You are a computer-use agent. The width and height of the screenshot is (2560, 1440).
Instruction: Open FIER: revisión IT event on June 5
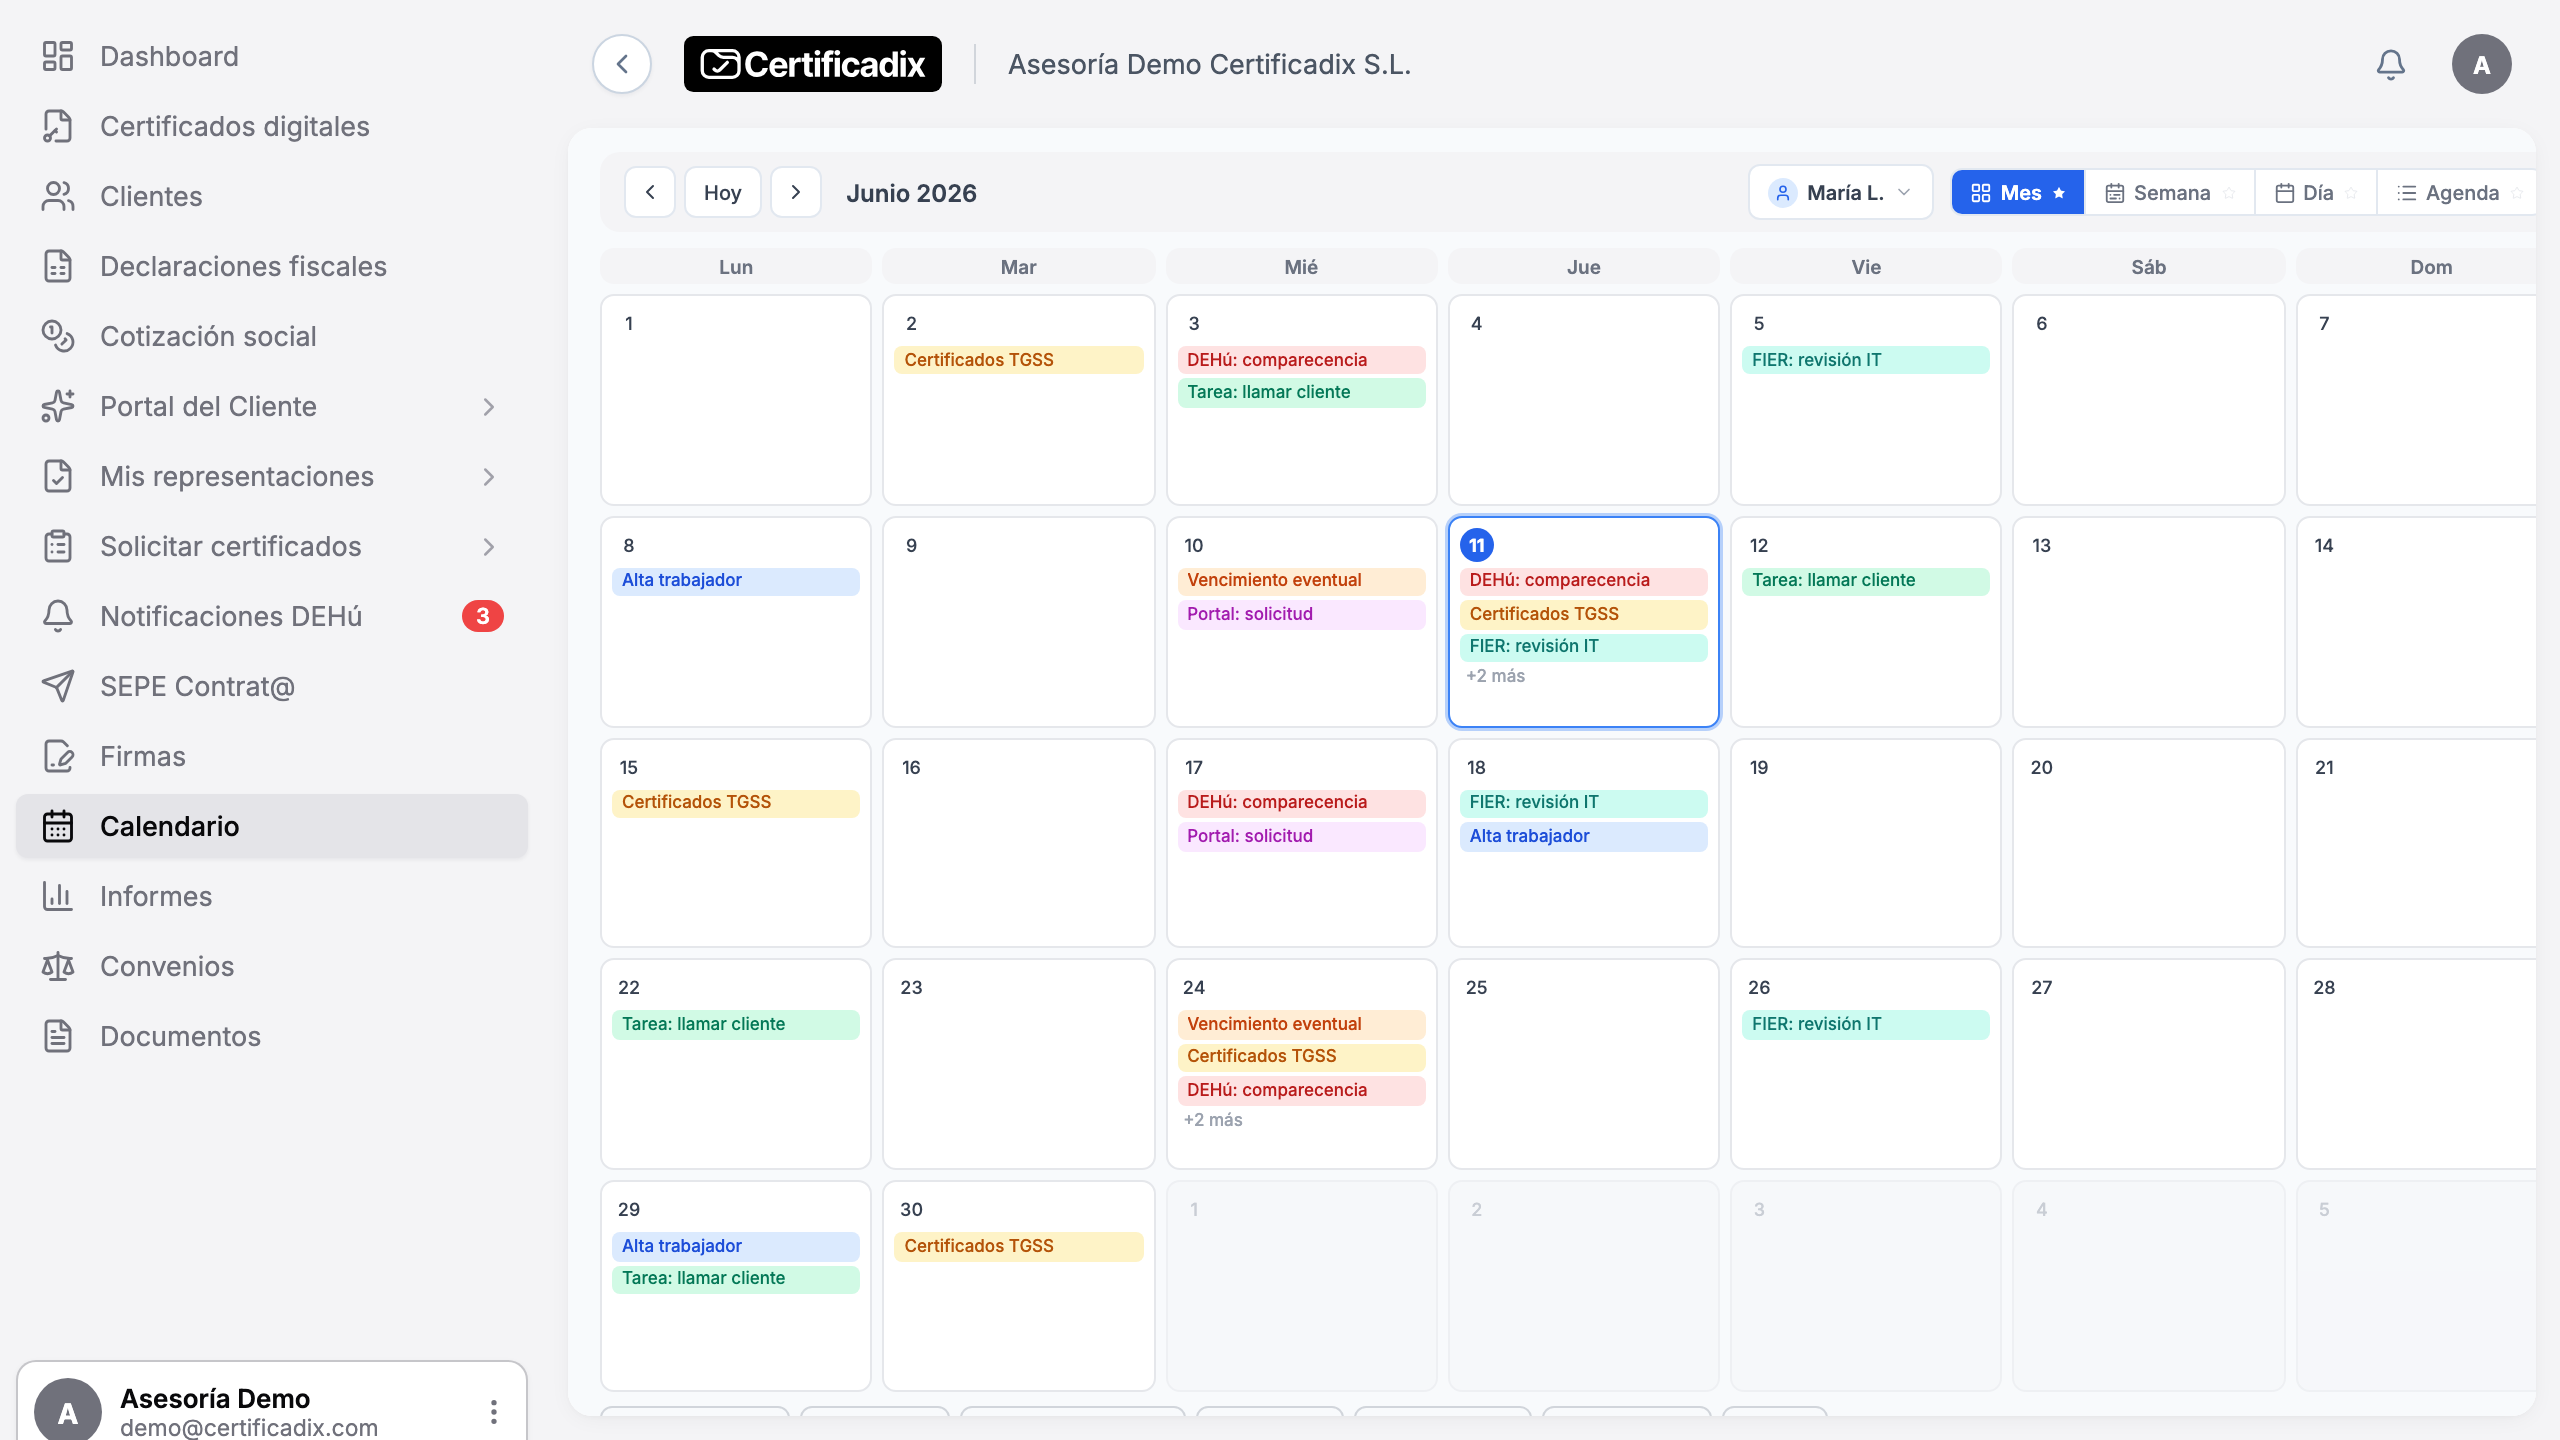[x=1865, y=360]
